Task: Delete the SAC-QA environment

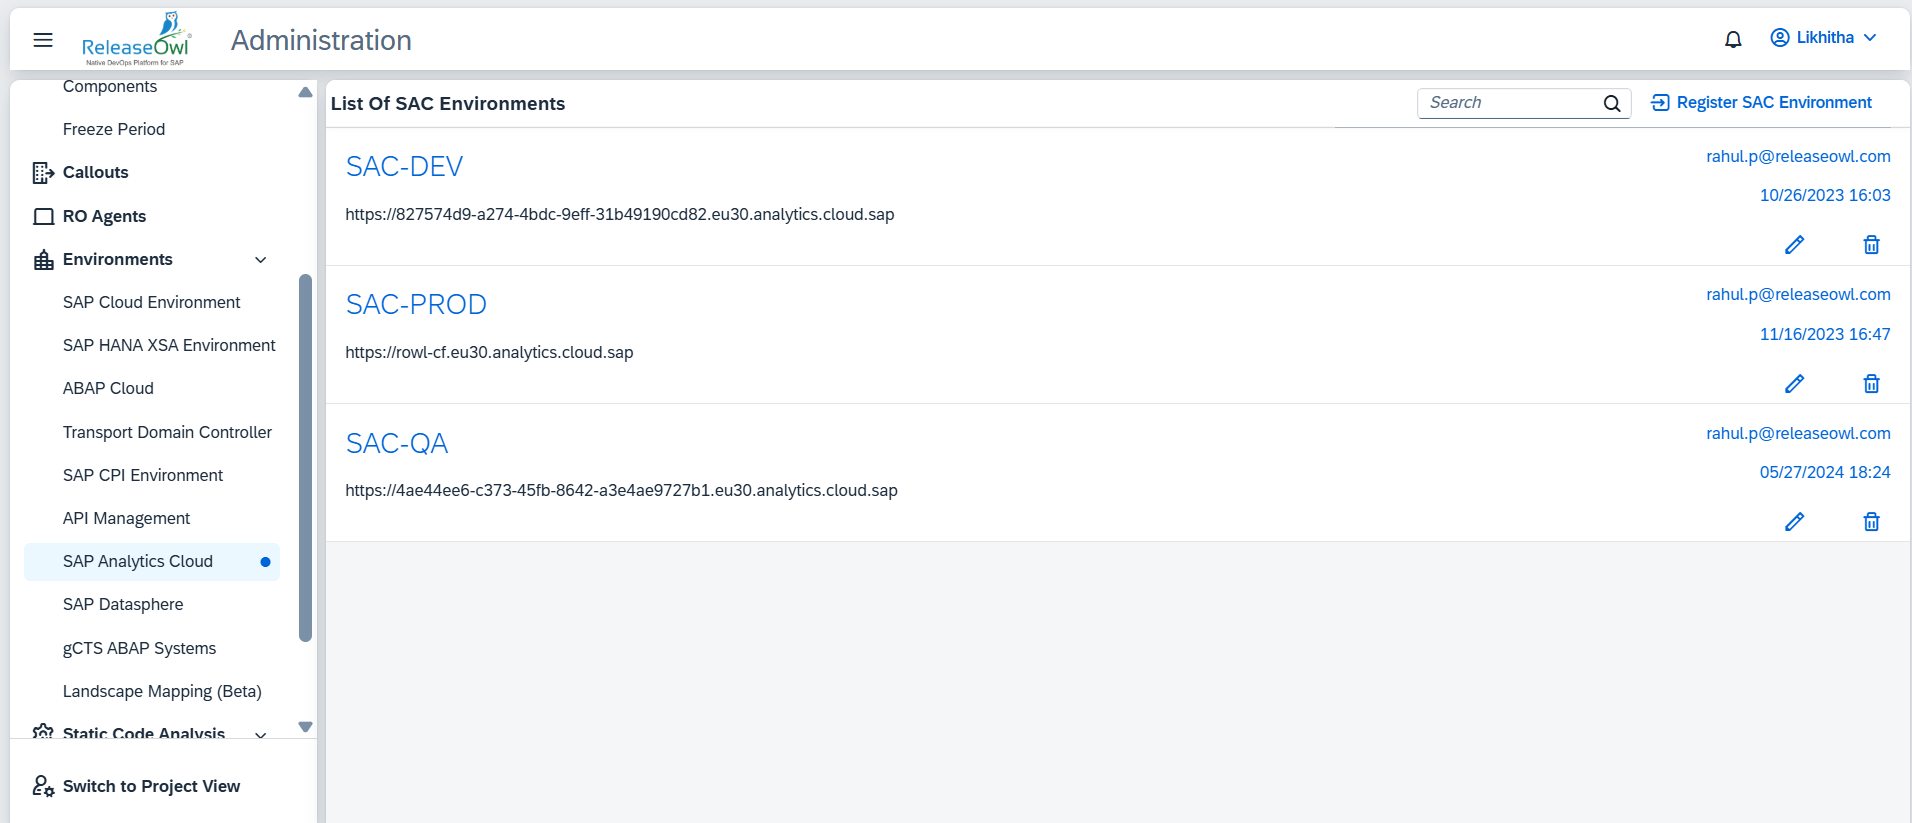Action: pyautogui.click(x=1871, y=522)
